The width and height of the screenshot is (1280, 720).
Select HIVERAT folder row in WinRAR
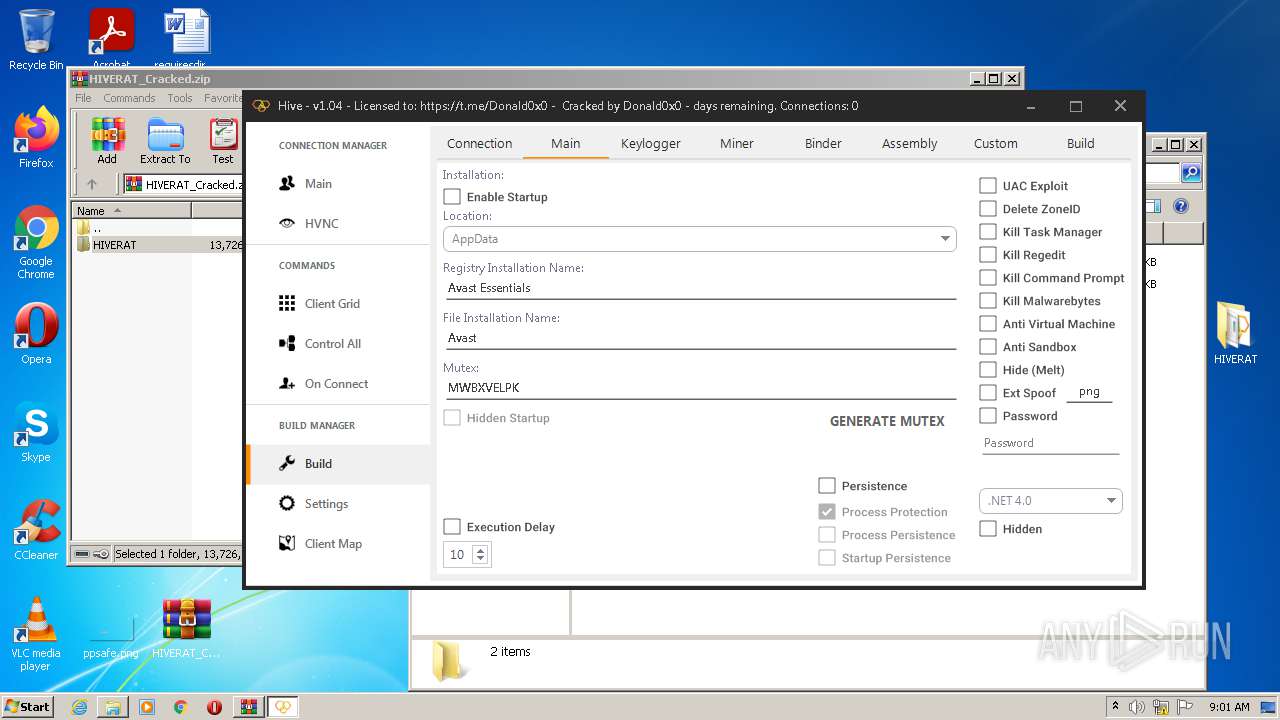[x=158, y=245]
